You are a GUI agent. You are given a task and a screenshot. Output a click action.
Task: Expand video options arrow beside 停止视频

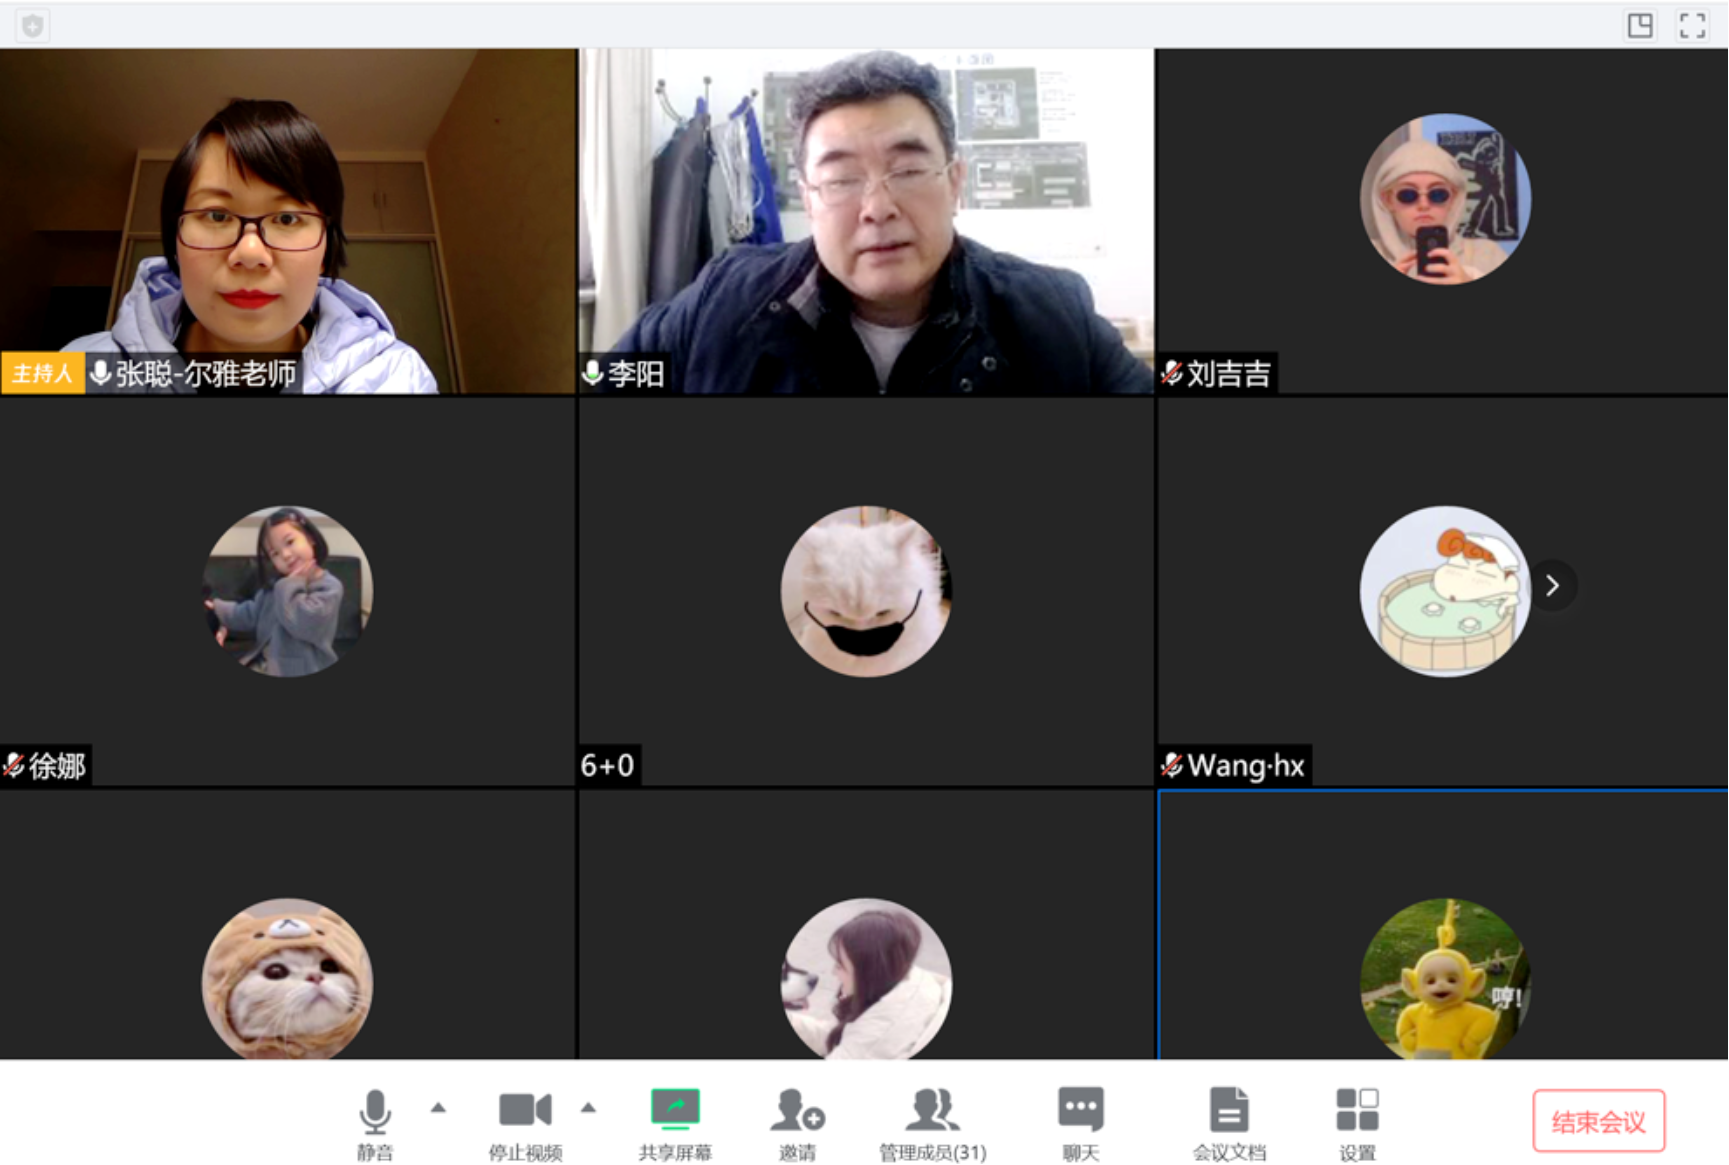[x=588, y=1107]
